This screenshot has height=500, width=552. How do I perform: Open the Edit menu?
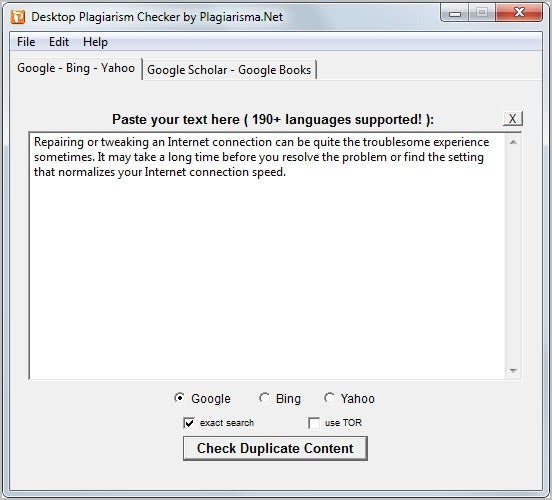(x=59, y=42)
